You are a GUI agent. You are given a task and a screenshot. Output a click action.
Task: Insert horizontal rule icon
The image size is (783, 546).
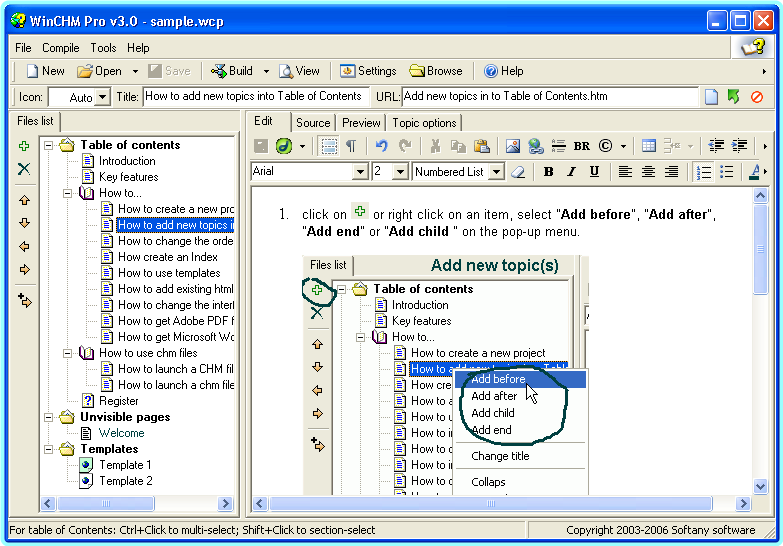[558, 146]
